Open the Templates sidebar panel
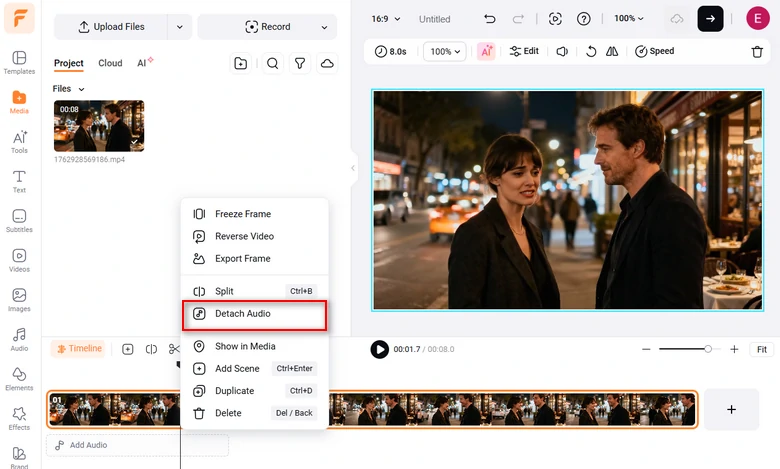 click(x=19, y=62)
